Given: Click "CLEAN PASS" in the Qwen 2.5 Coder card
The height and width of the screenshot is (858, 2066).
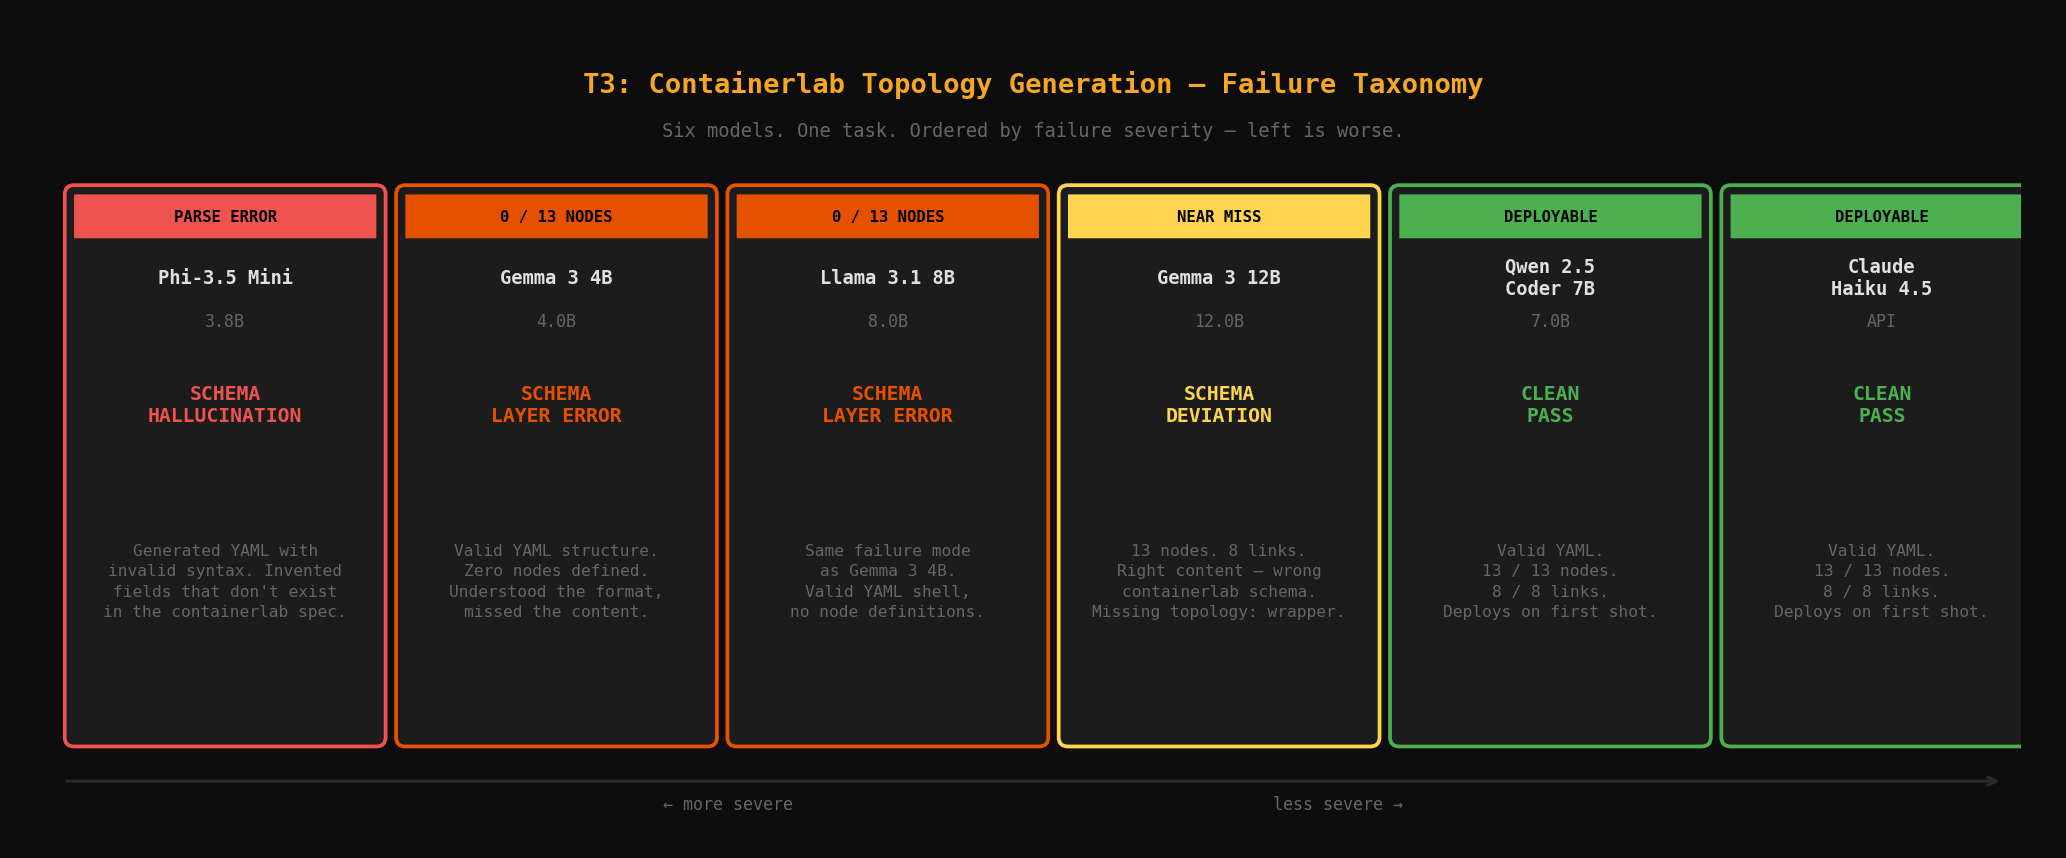Looking at the screenshot, I should [x=1550, y=405].
